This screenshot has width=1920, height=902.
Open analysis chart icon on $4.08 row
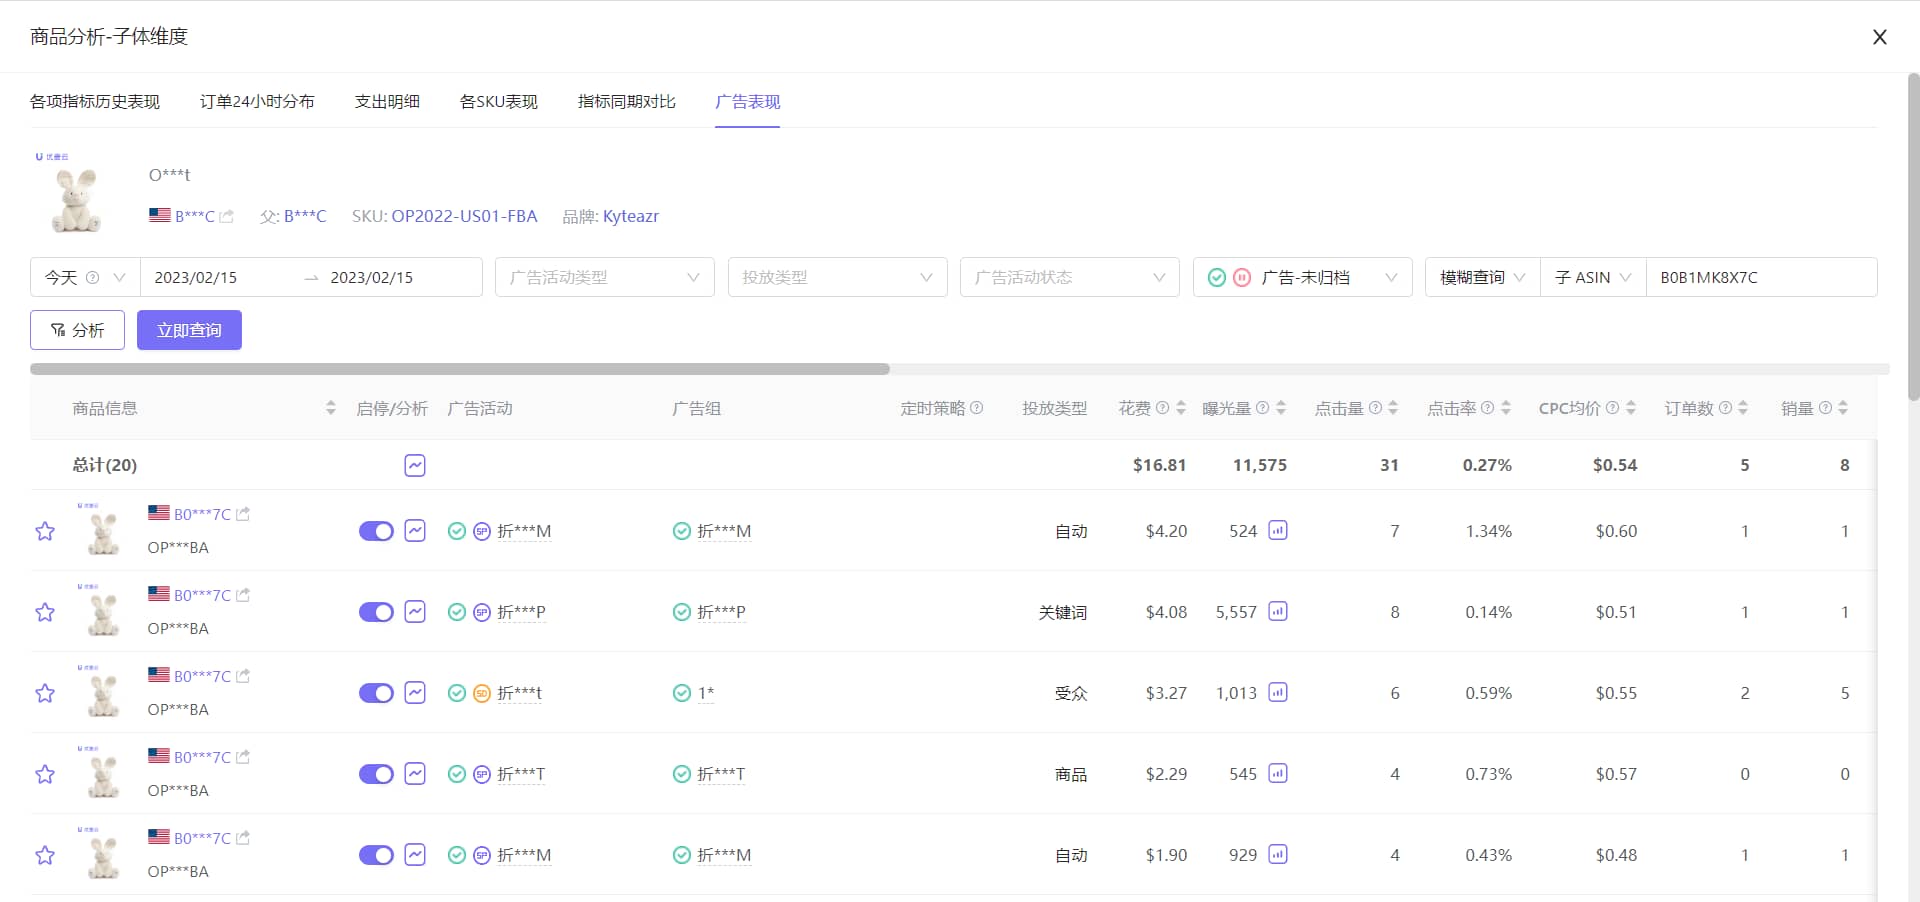click(x=415, y=612)
